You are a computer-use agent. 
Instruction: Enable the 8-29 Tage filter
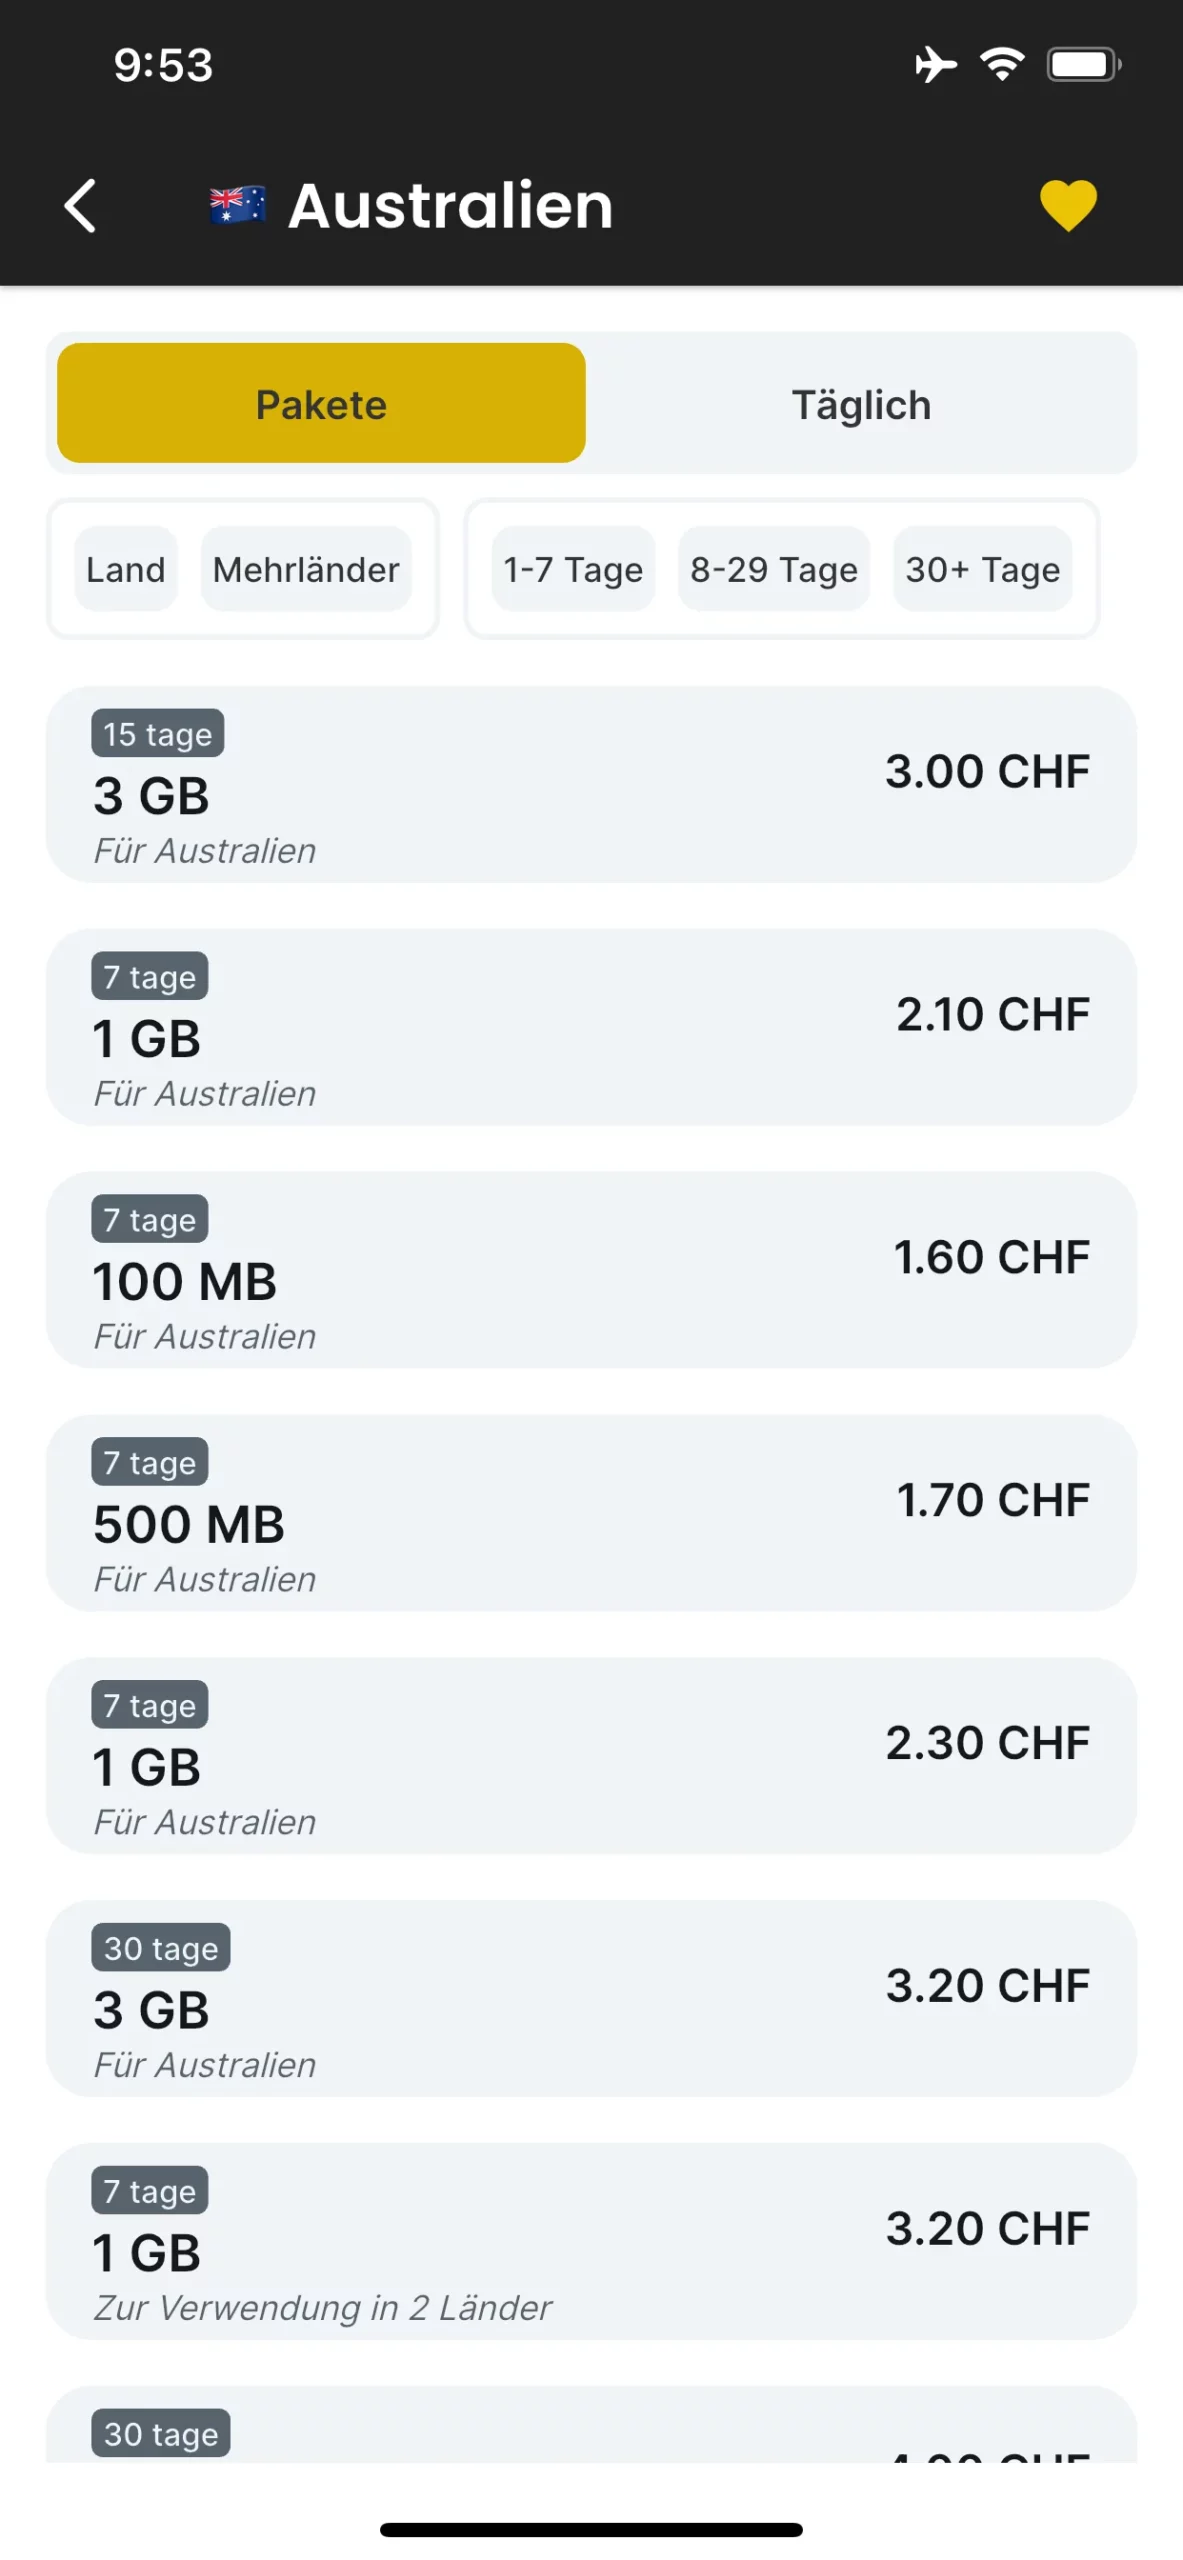click(x=773, y=569)
